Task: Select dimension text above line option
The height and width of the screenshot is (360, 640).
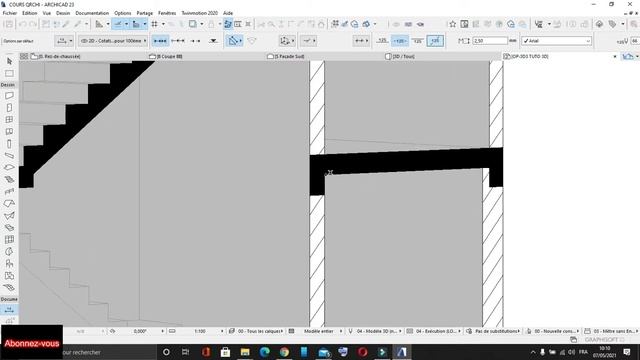Action: (x=382, y=41)
